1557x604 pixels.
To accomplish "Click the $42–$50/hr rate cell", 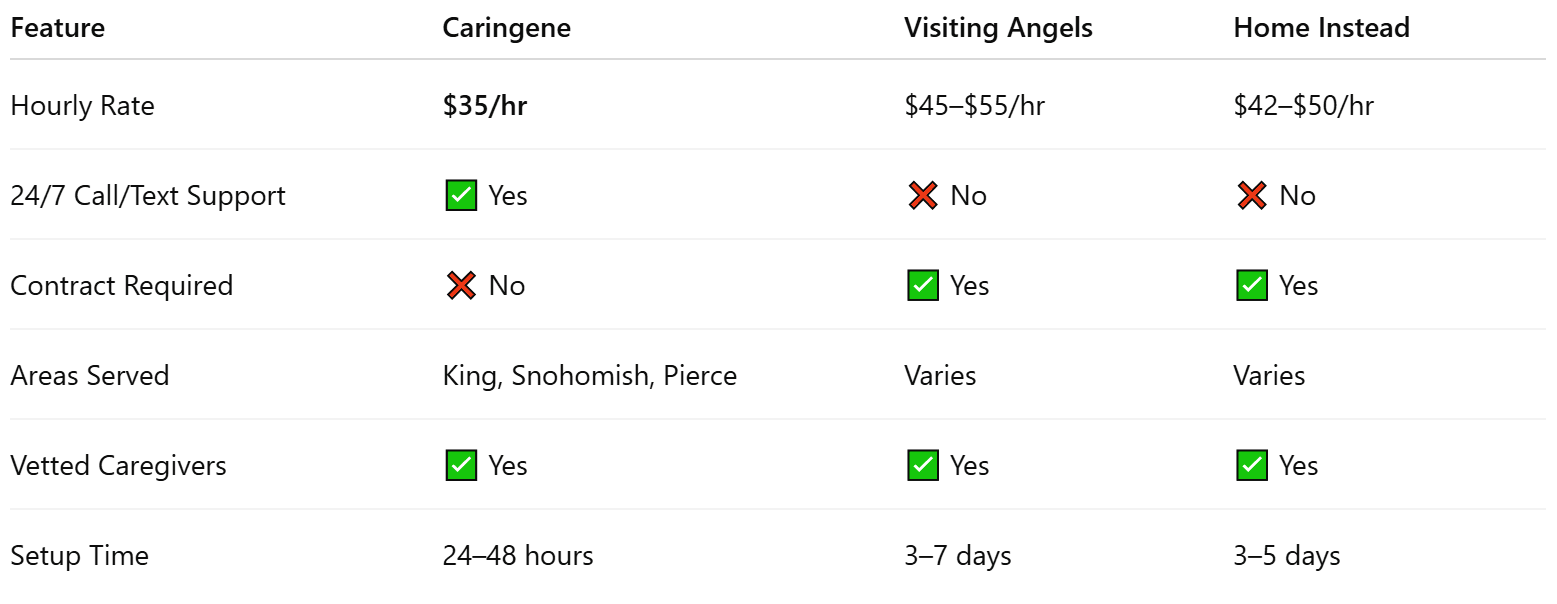I will pyautogui.click(x=1303, y=106).
